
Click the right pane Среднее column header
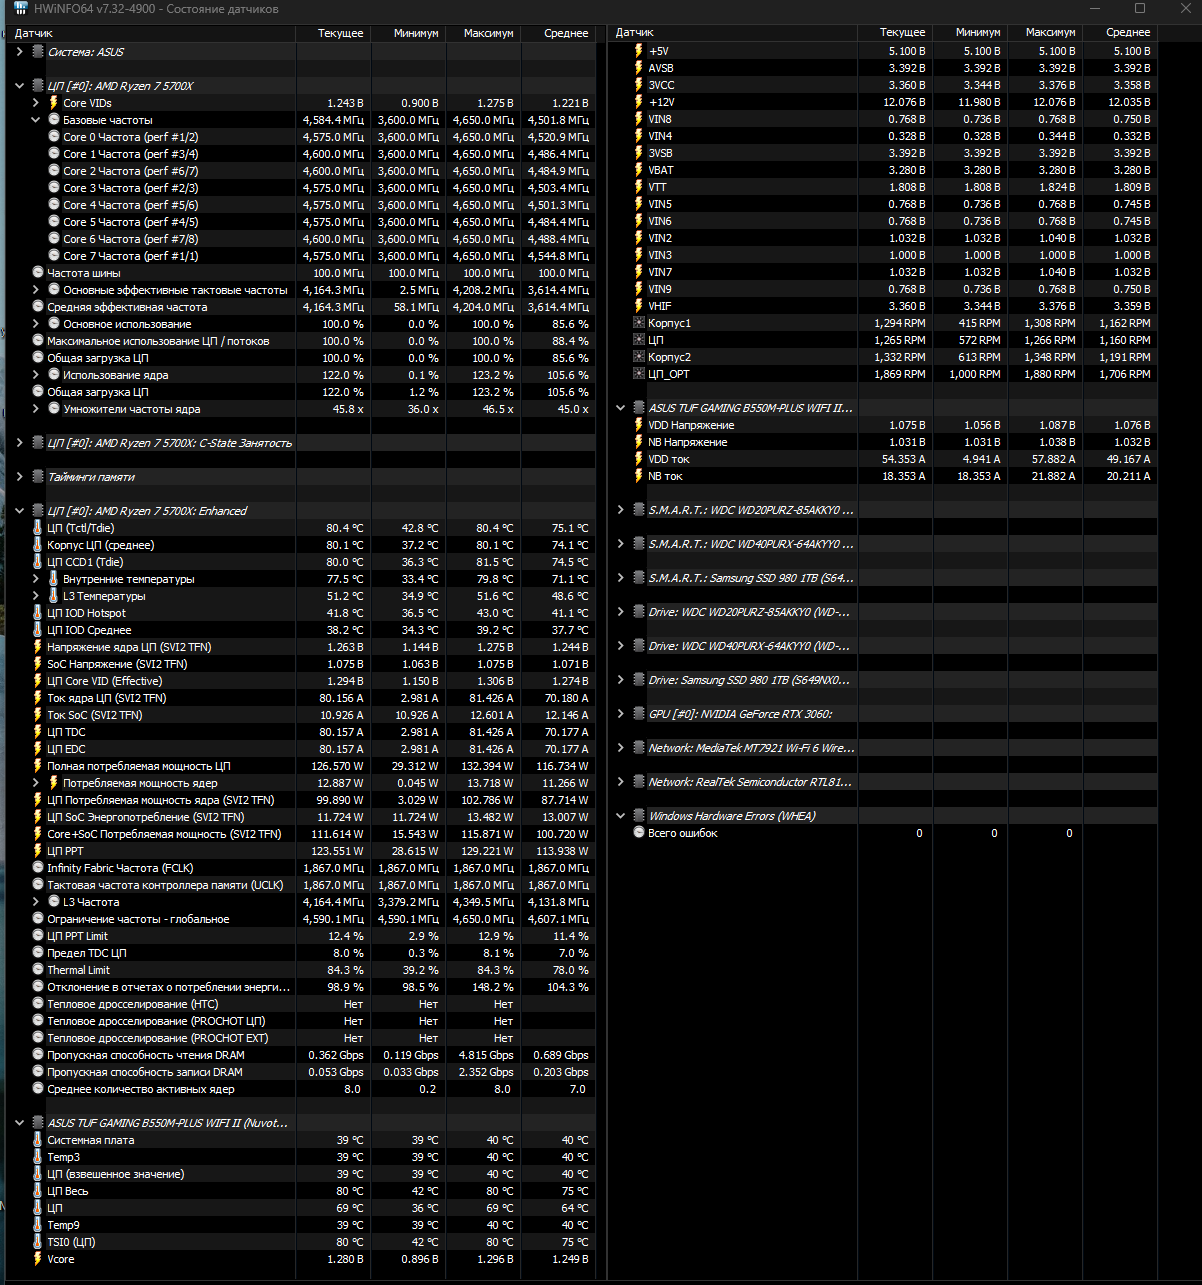[1120, 33]
